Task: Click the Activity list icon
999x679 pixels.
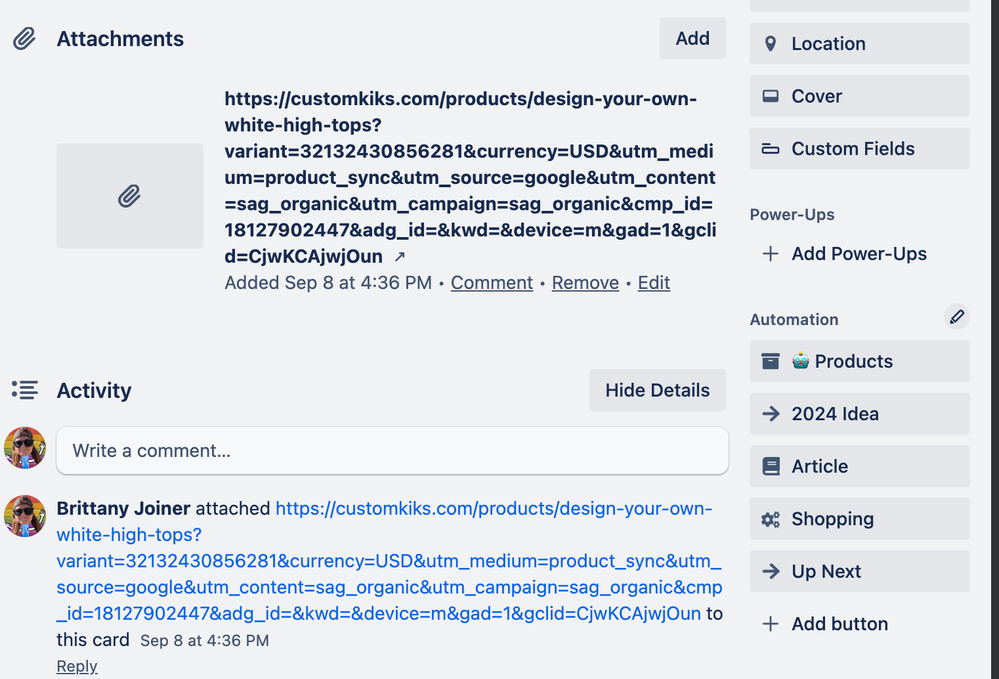Action: (x=24, y=390)
